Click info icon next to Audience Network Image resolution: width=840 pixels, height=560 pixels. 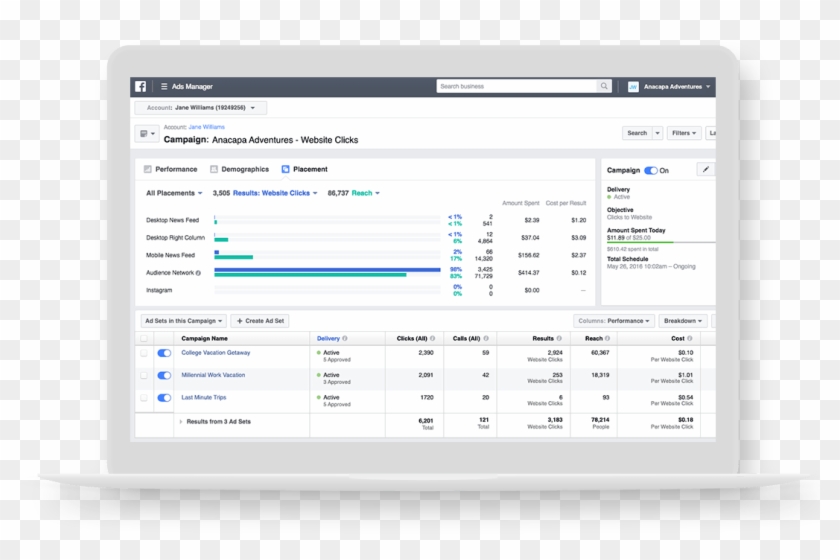click(198, 273)
